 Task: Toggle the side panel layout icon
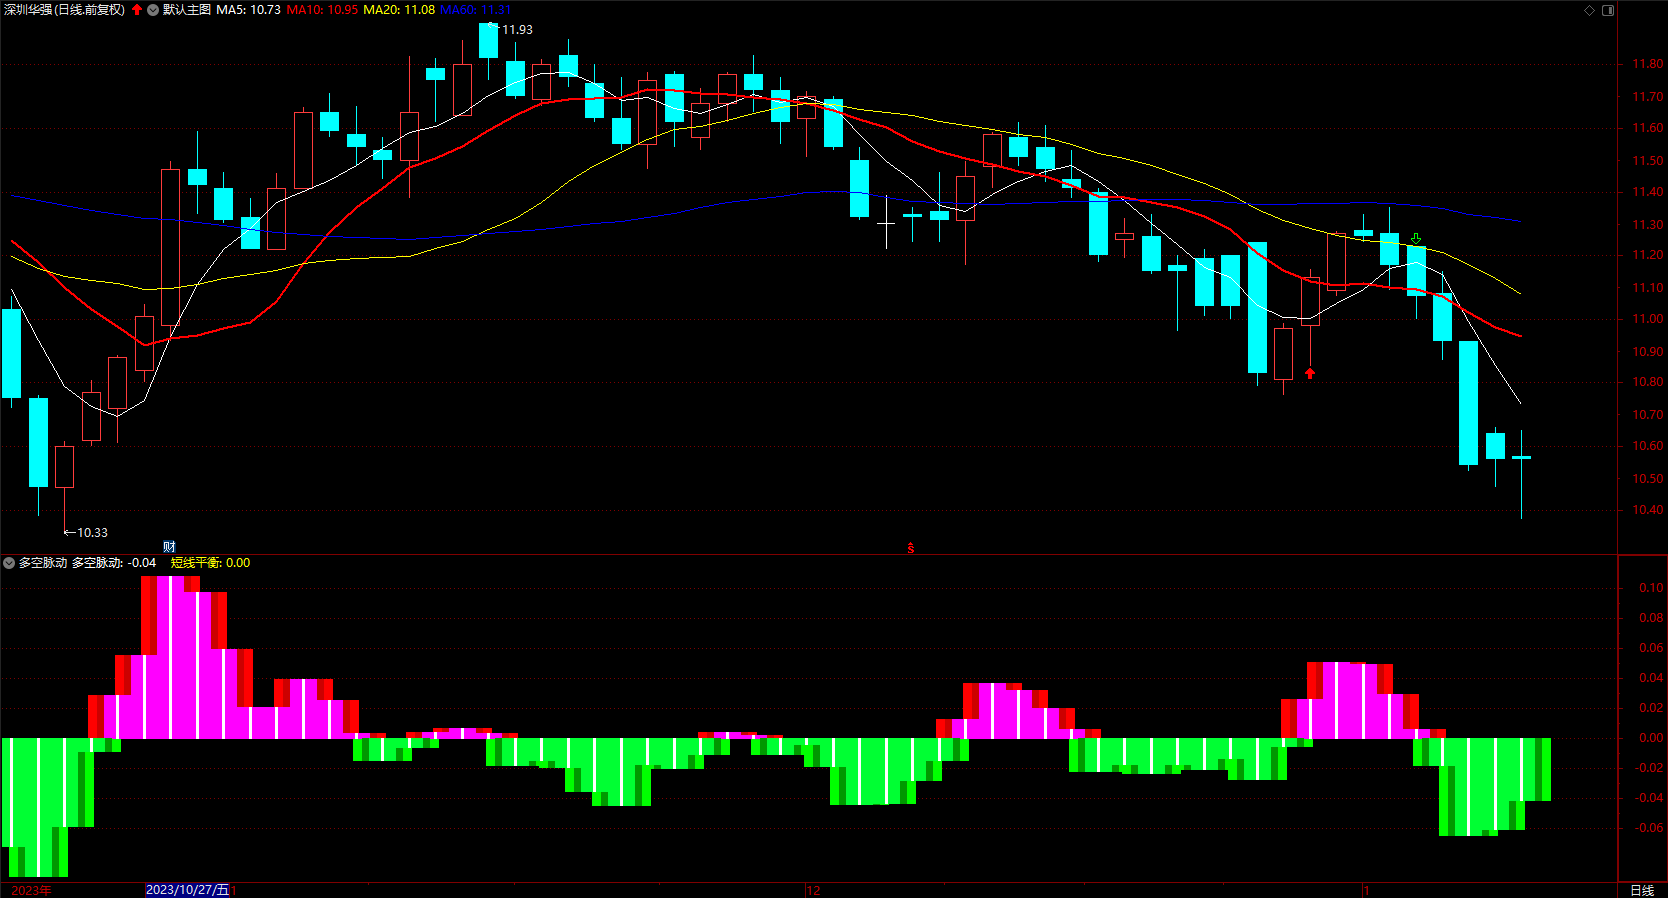[1608, 10]
